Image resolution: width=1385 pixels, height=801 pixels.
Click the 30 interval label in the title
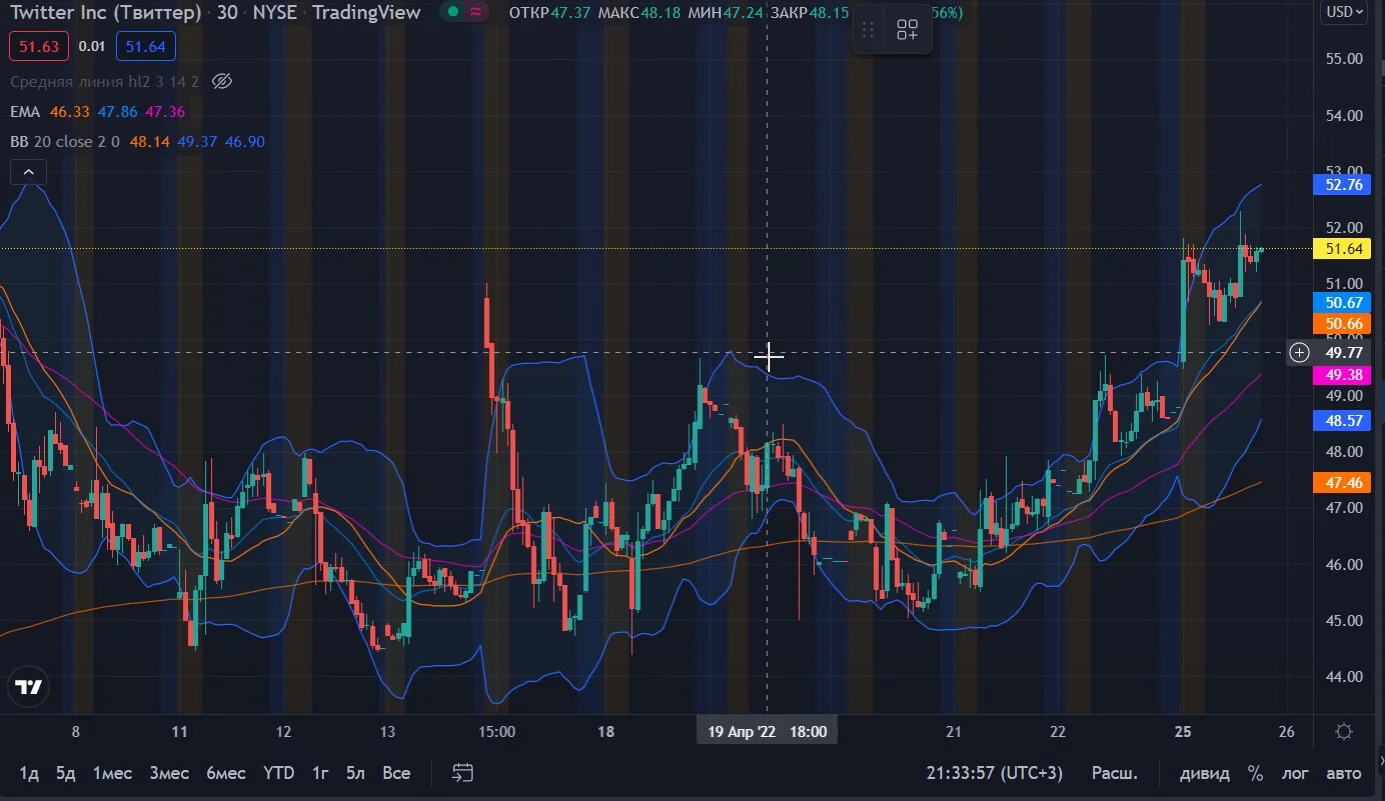(227, 13)
